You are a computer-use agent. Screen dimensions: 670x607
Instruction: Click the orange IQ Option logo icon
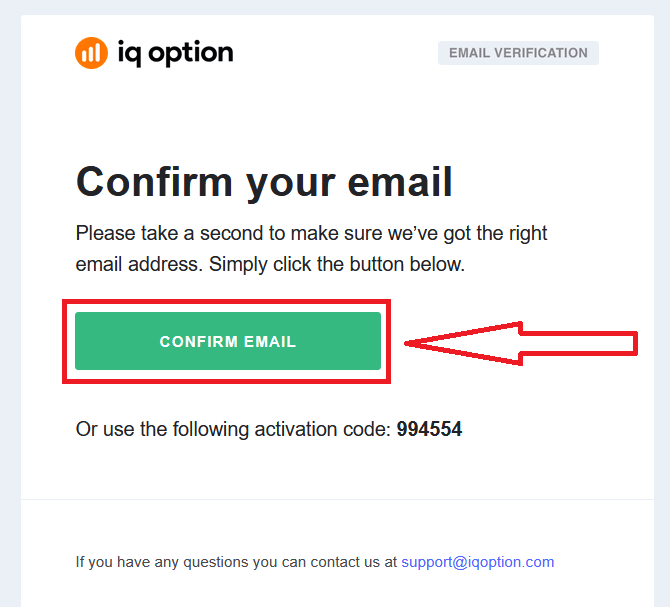91,53
